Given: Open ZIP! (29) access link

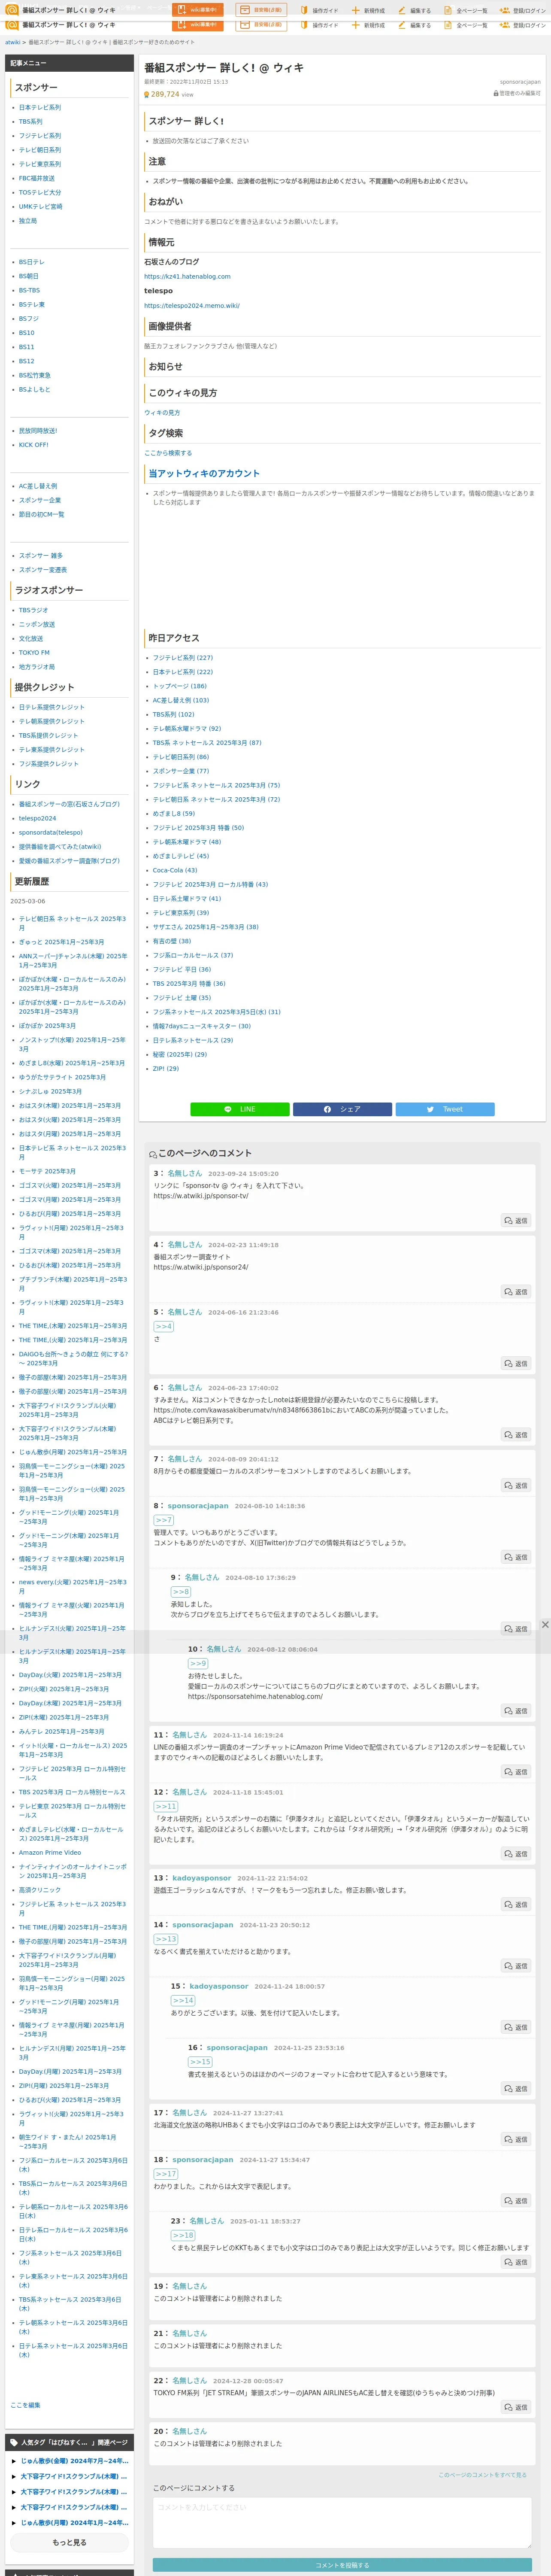Looking at the screenshot, I should tap(165, 1069).
